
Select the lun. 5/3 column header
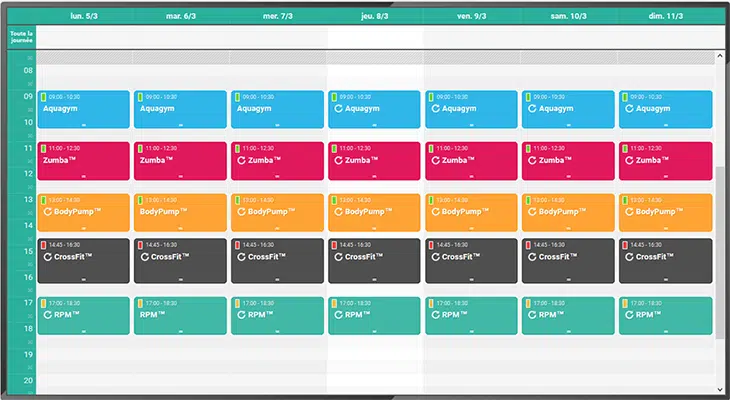[x=84, y=16]
